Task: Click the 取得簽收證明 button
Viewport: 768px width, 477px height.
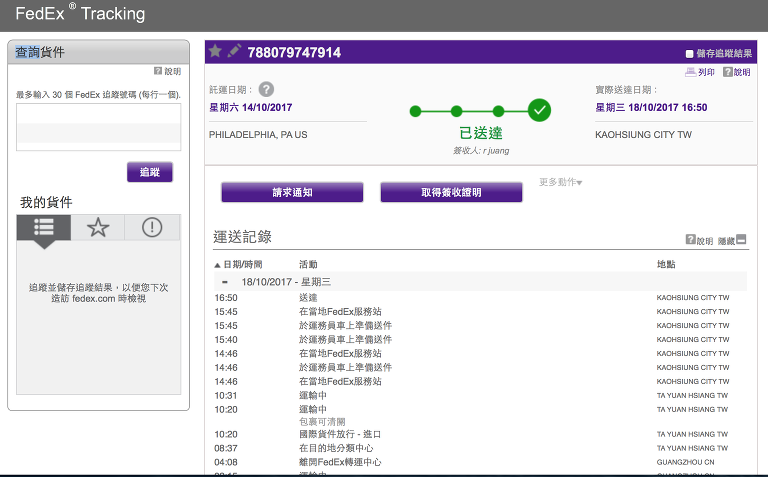Action: tap(451, 192)
